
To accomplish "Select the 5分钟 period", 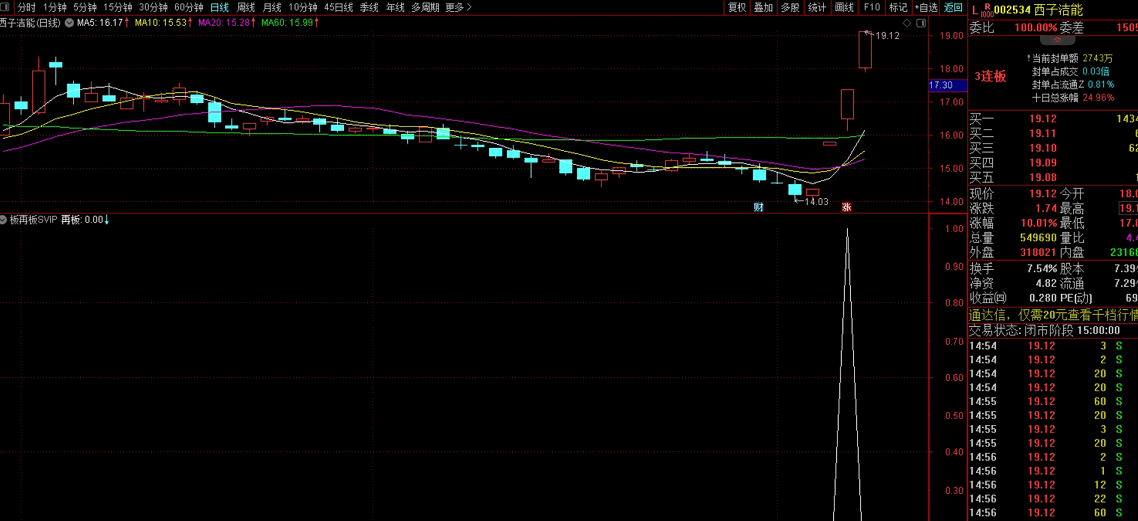I will 85,7.
